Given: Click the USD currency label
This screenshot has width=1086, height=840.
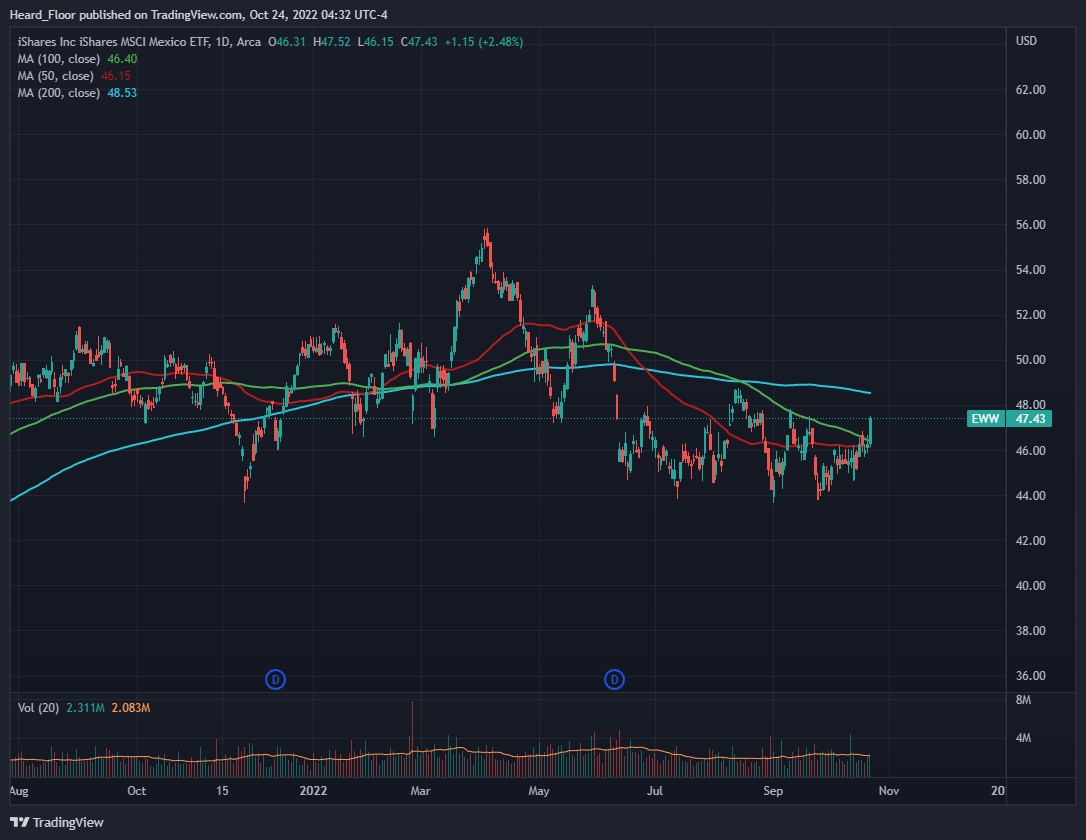Looking at the screenshot, I should tap(1026, 41).
